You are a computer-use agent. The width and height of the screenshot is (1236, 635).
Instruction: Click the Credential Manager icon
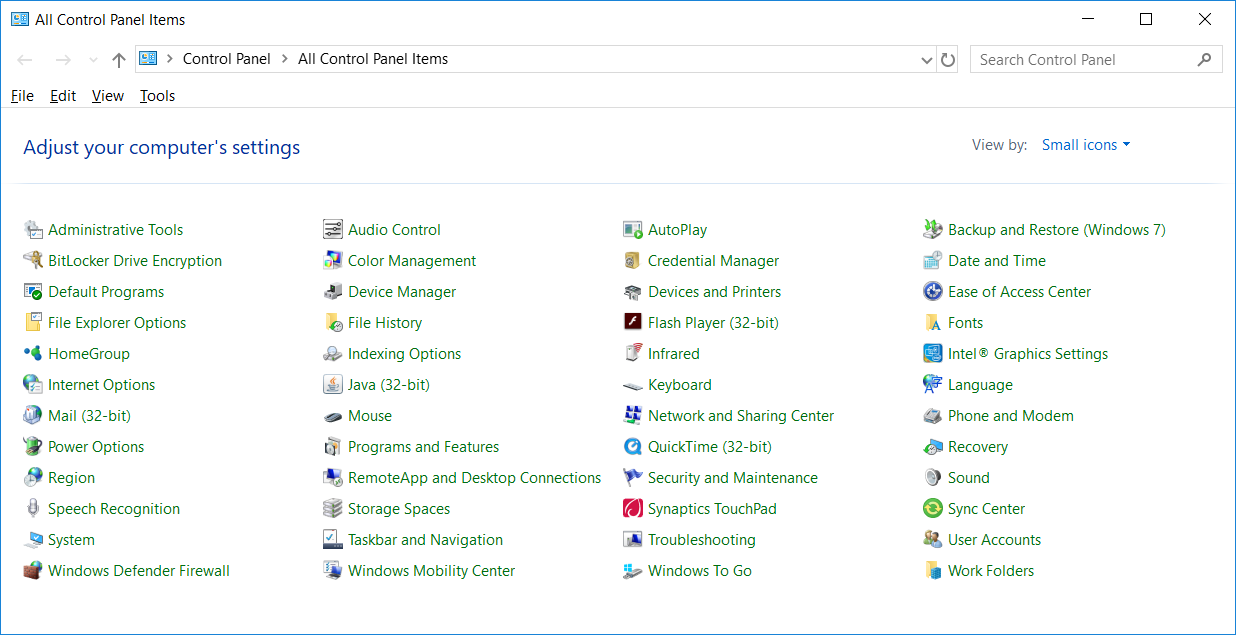(x=633, y=261)
